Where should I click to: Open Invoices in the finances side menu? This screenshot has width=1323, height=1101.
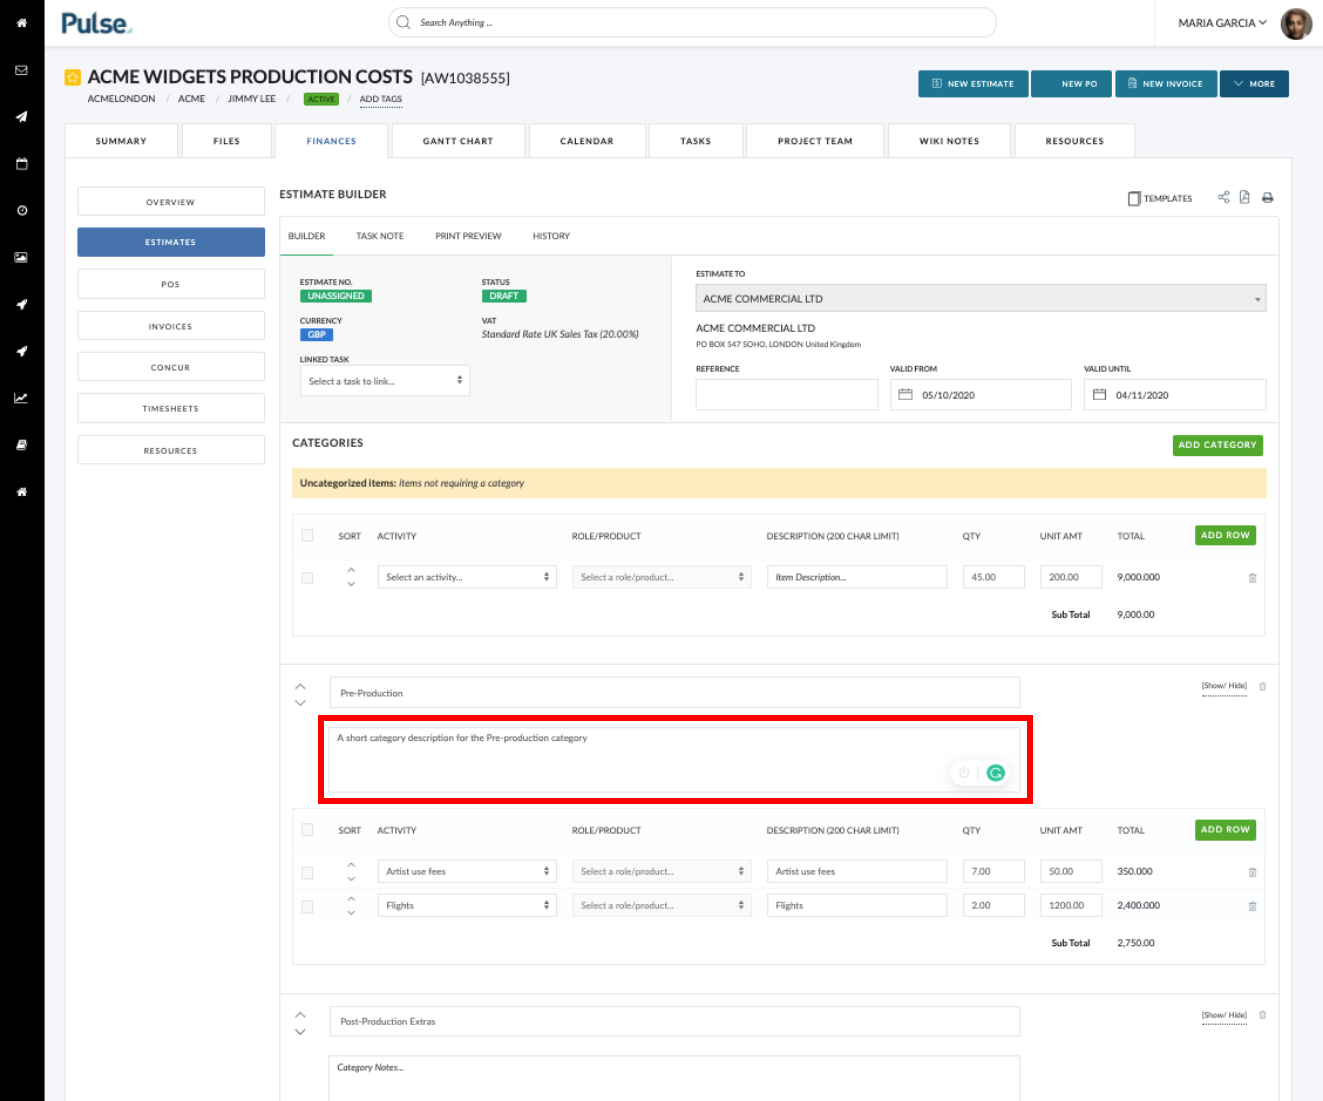point(171,326)
